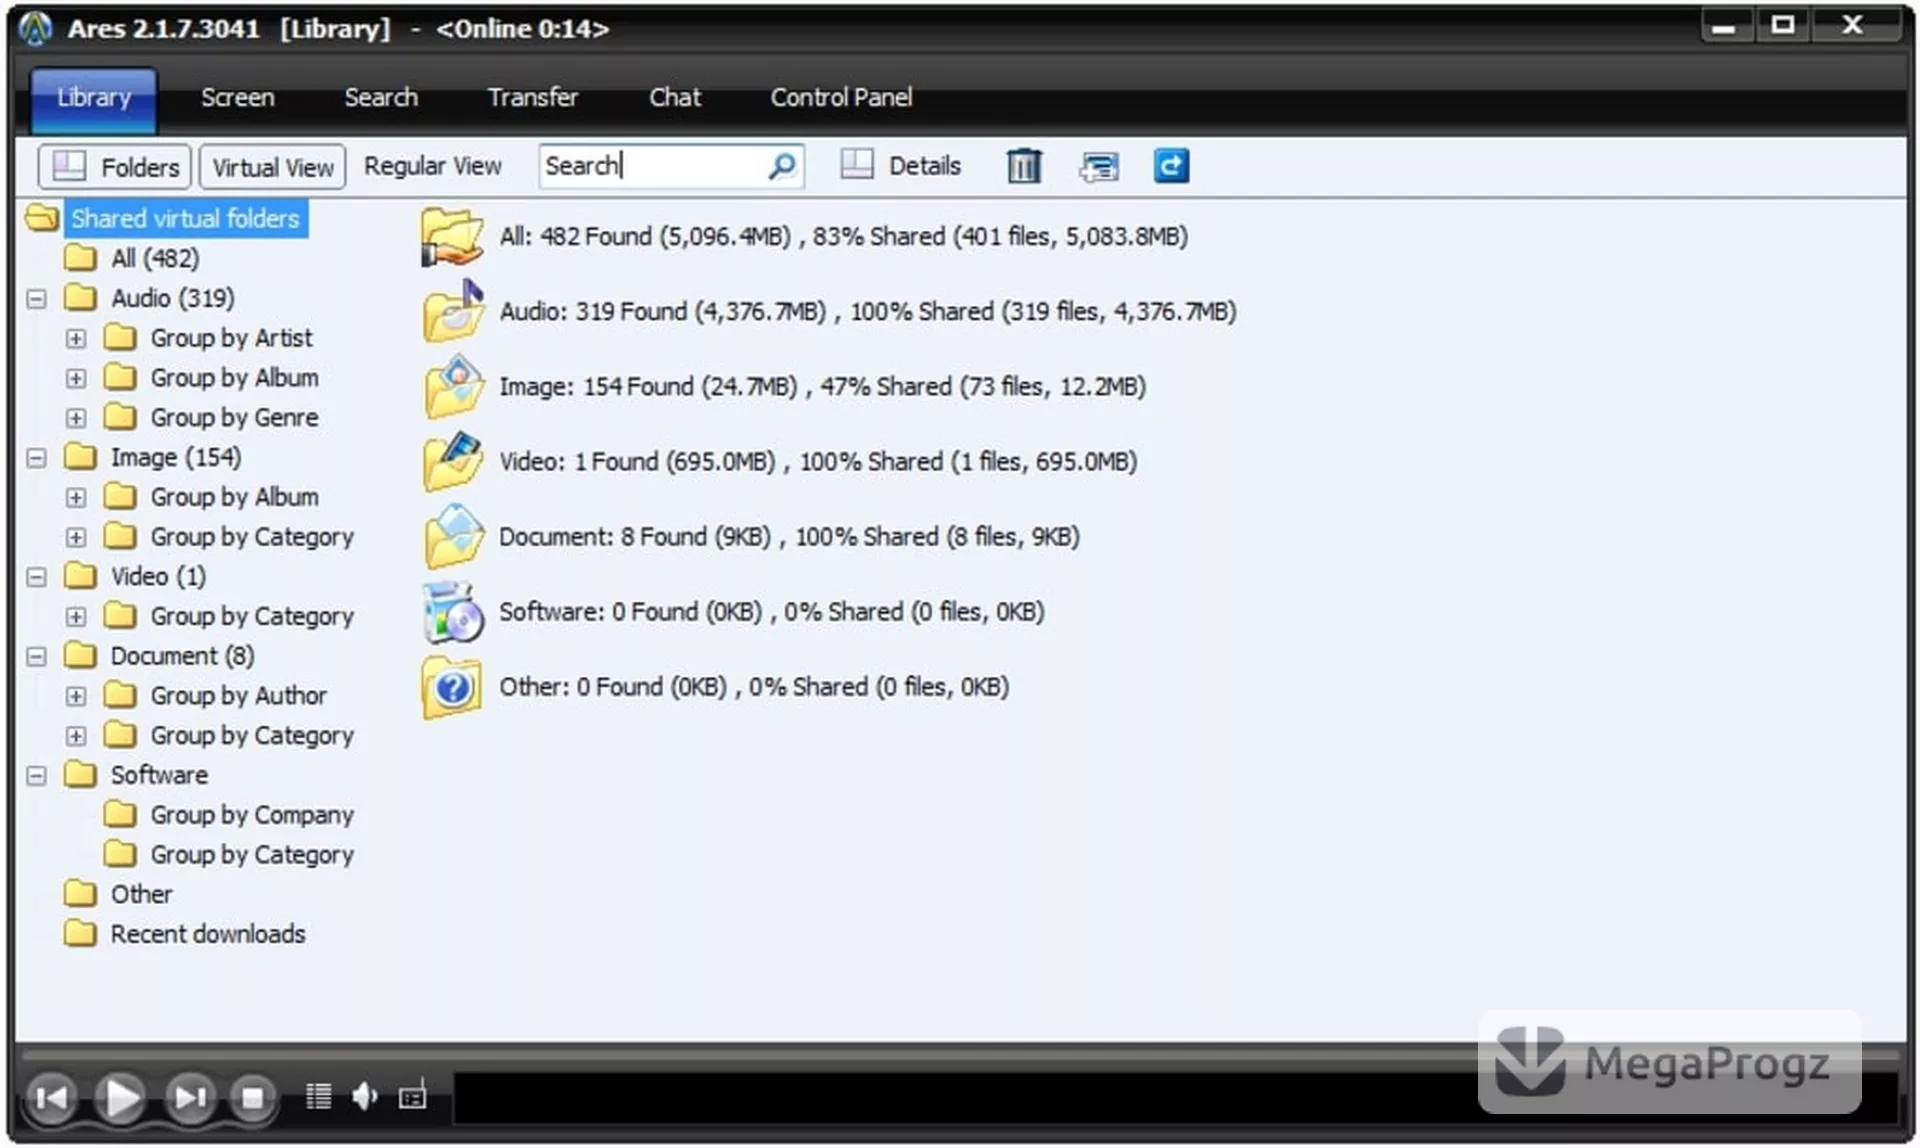Switch to the Screen tab
The image size is (1920, 1148).
click(x=237, y=97)
